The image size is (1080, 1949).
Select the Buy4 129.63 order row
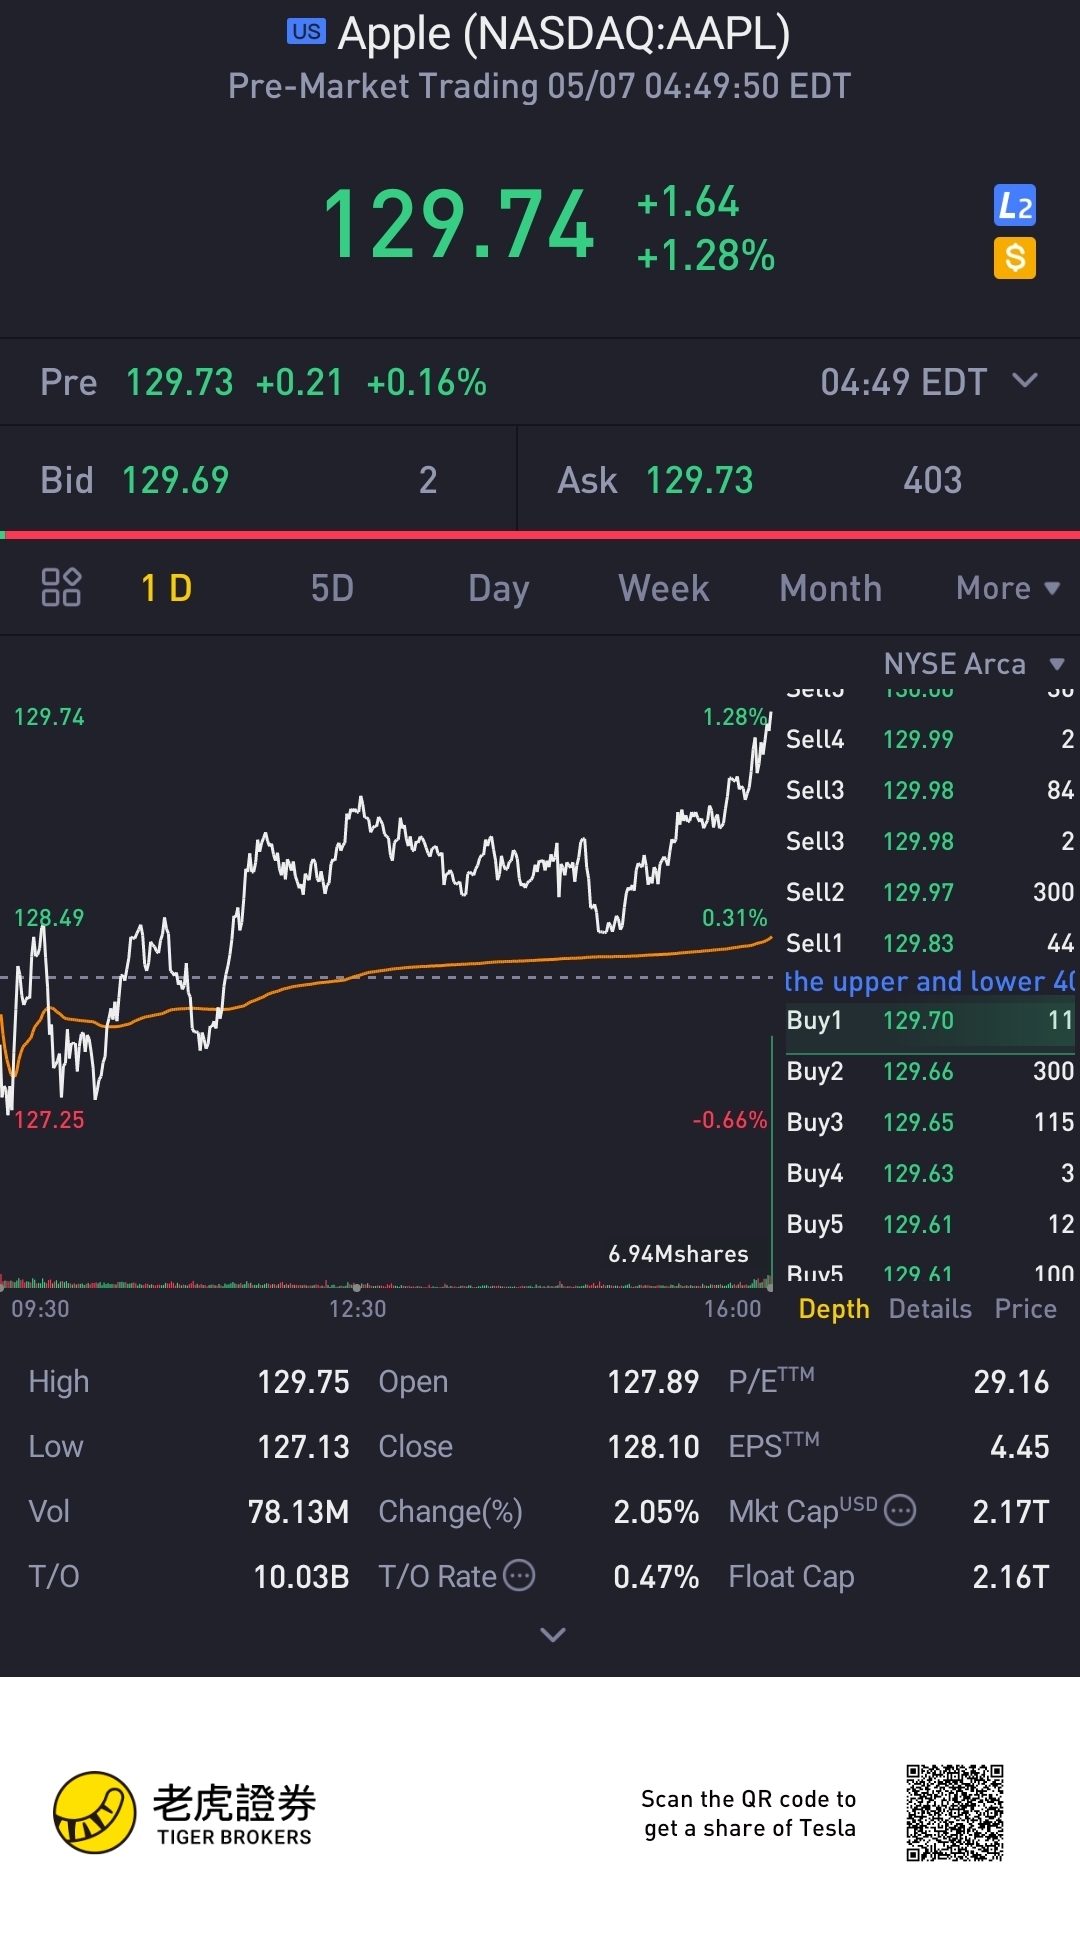[930, 1173]
